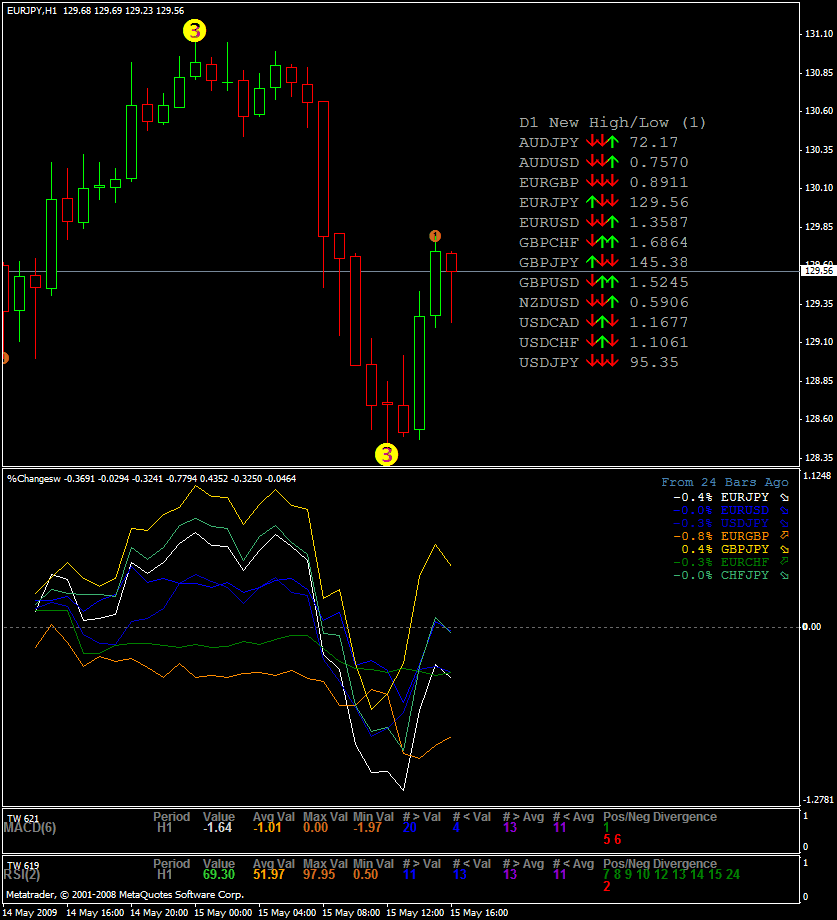
Task: Click the %Changesw indicator title
Action: pyautogui.click(x=34, y=479)
